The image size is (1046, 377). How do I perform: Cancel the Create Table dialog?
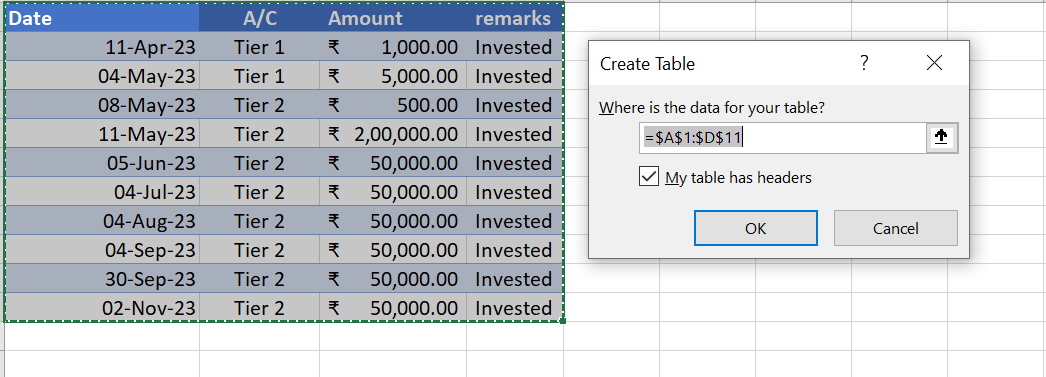(895, 228)
